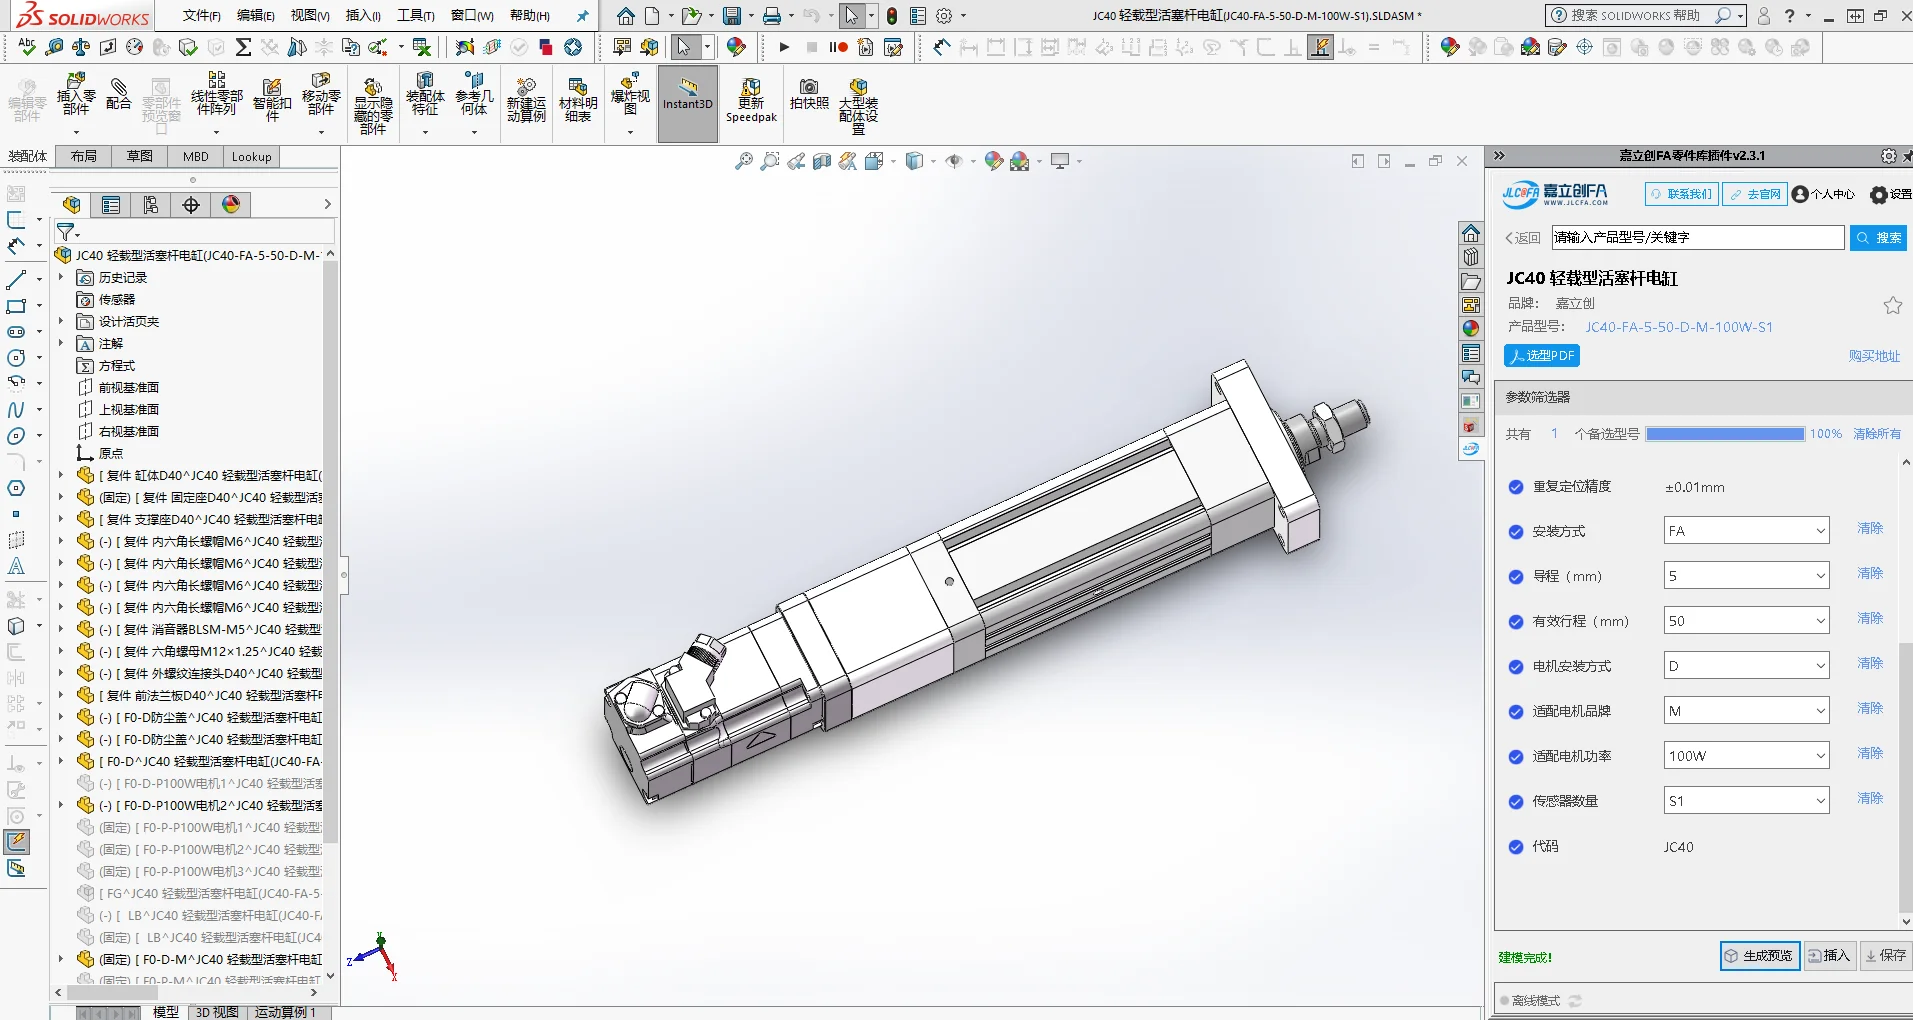
Task: Click the product model search field
Action: [1698, 238]
